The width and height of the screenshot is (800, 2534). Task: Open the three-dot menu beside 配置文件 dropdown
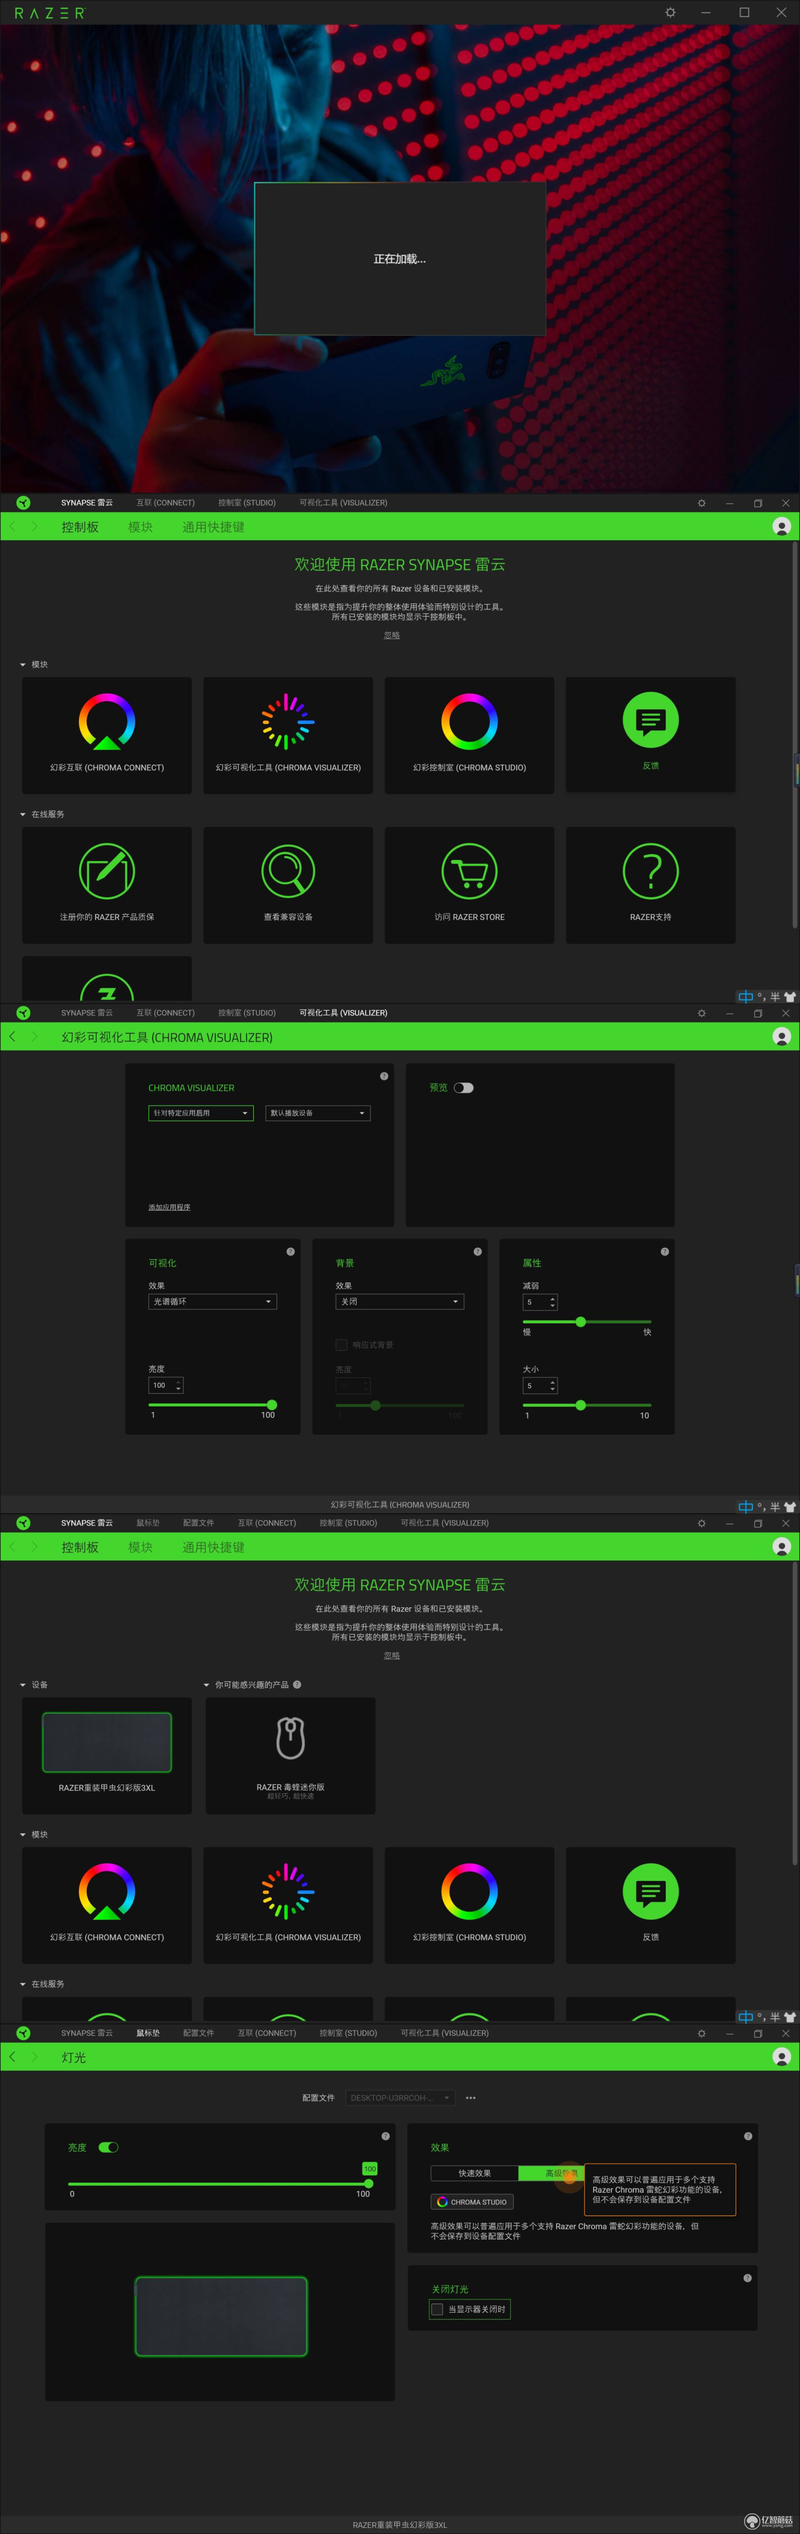click(471, 2098)
